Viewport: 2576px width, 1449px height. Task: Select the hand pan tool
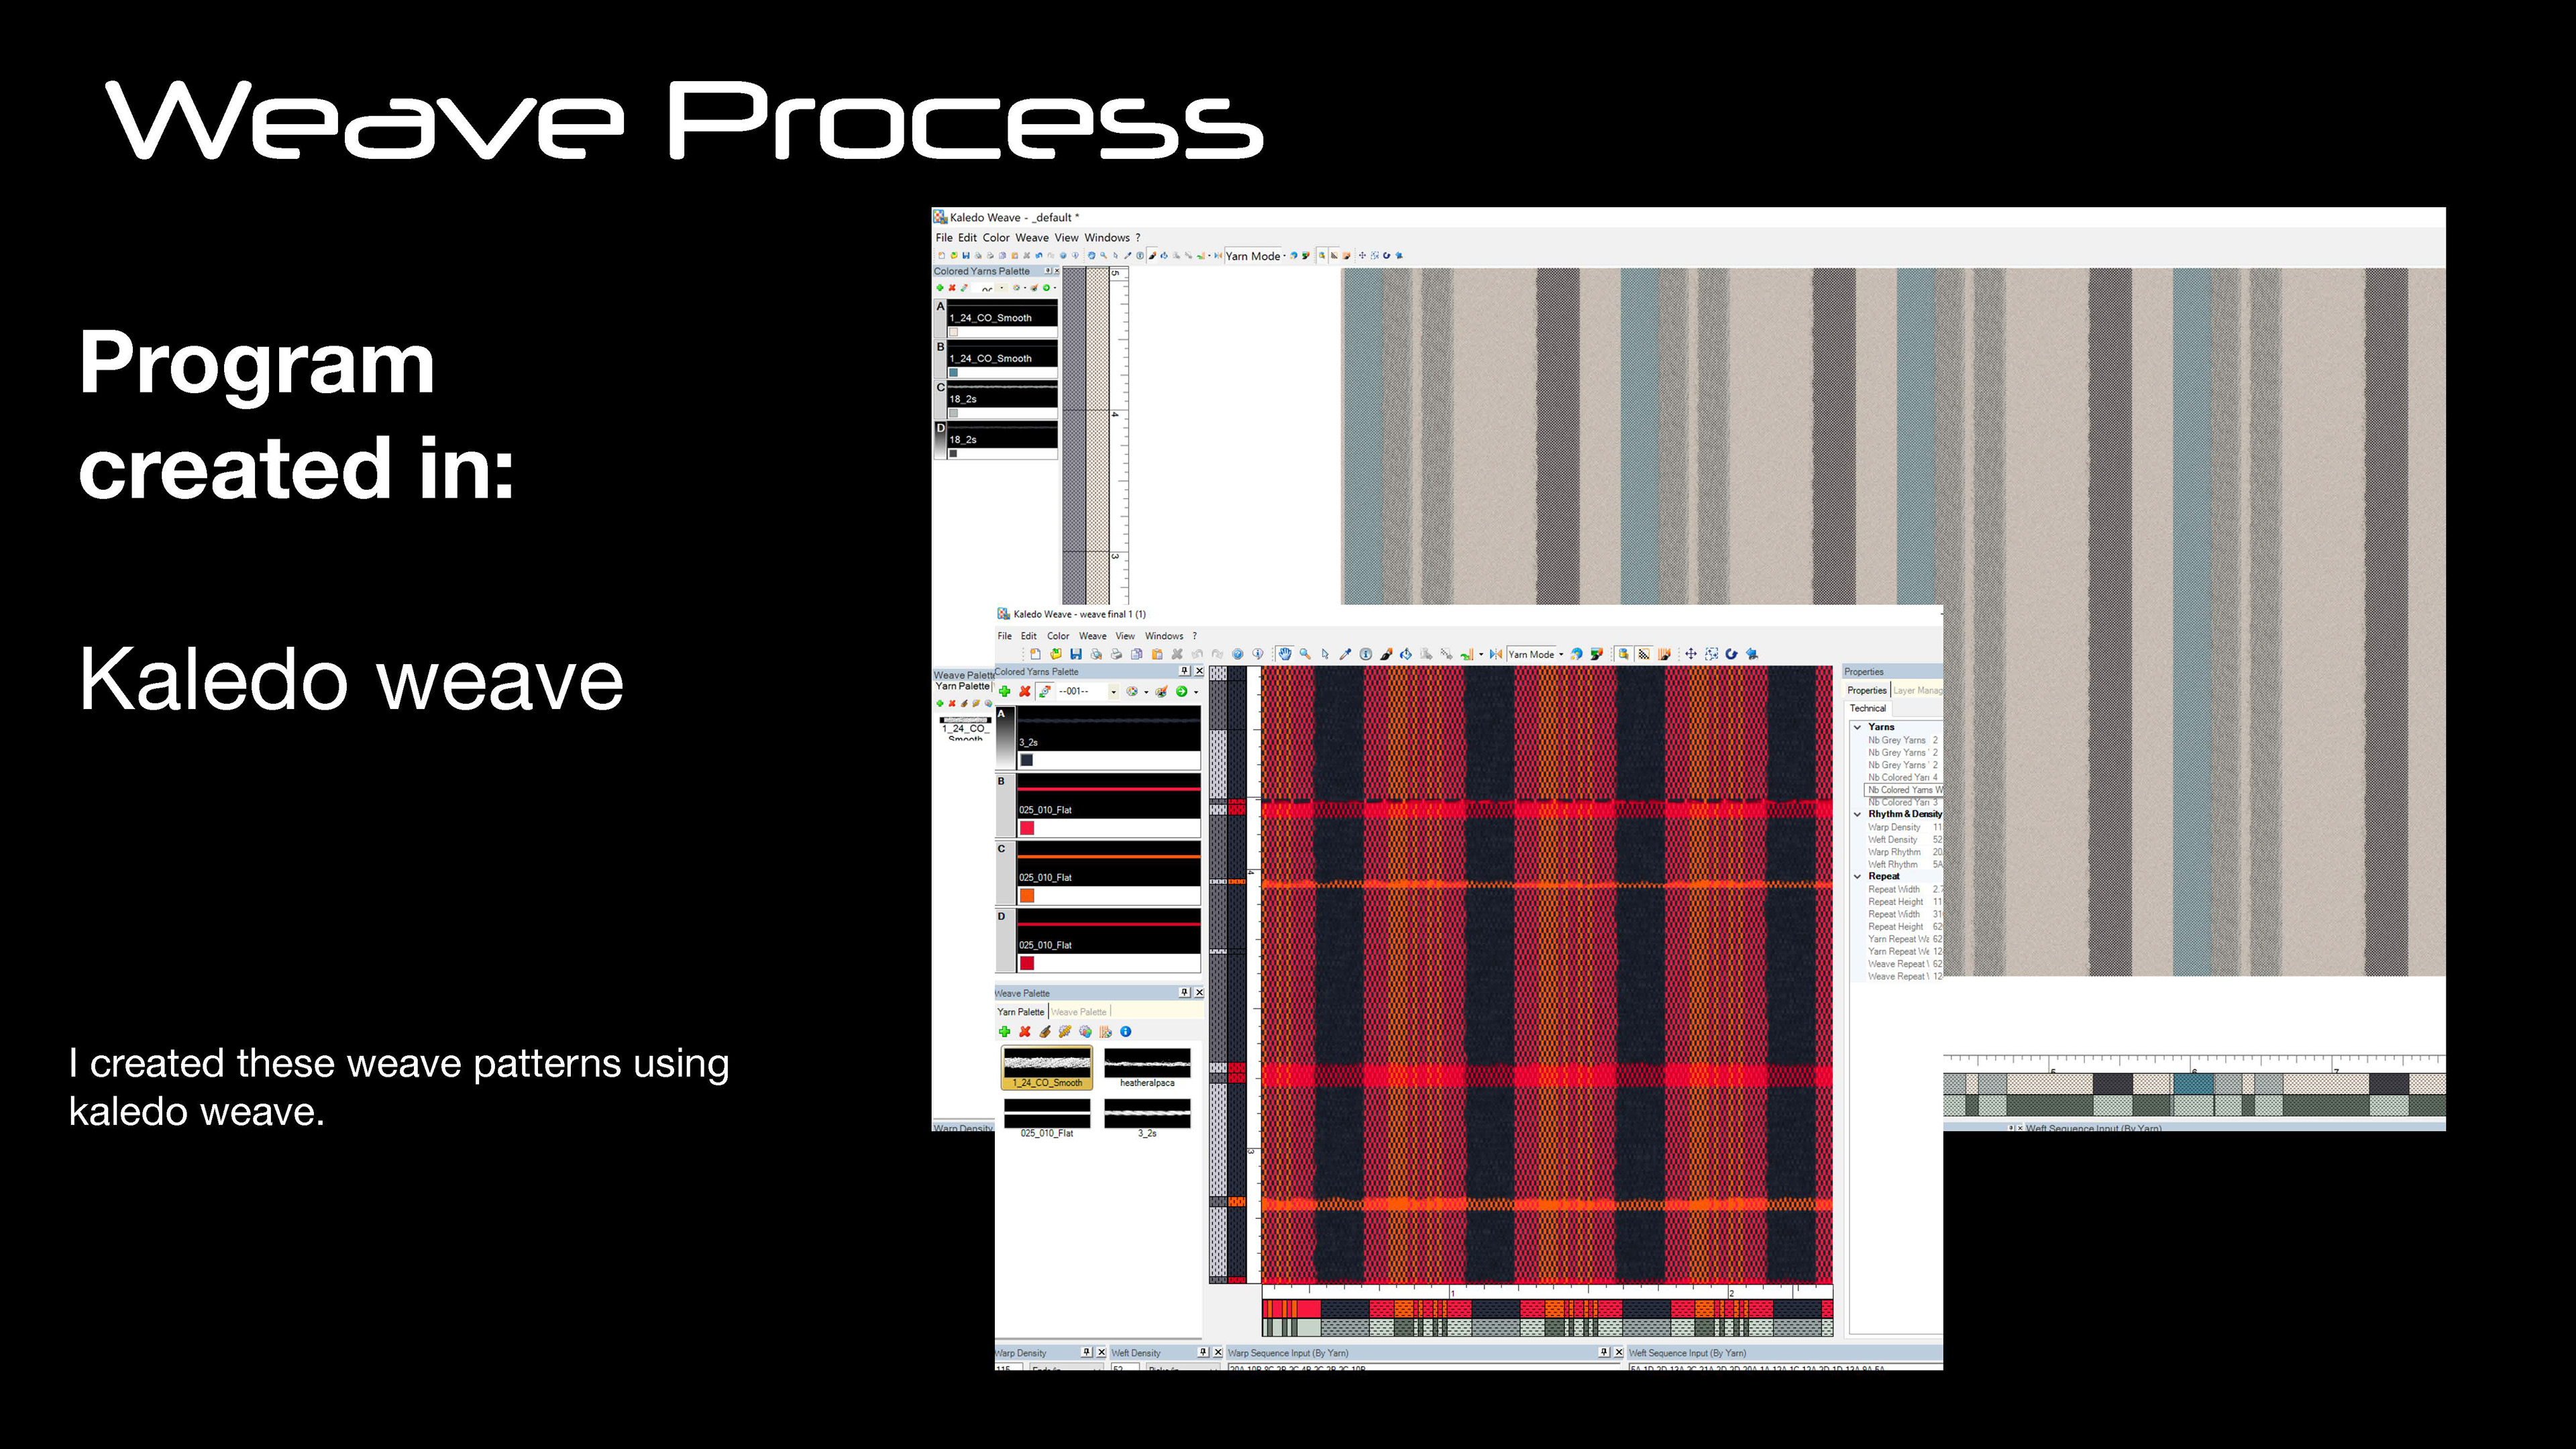click(x=1285, y=654)
